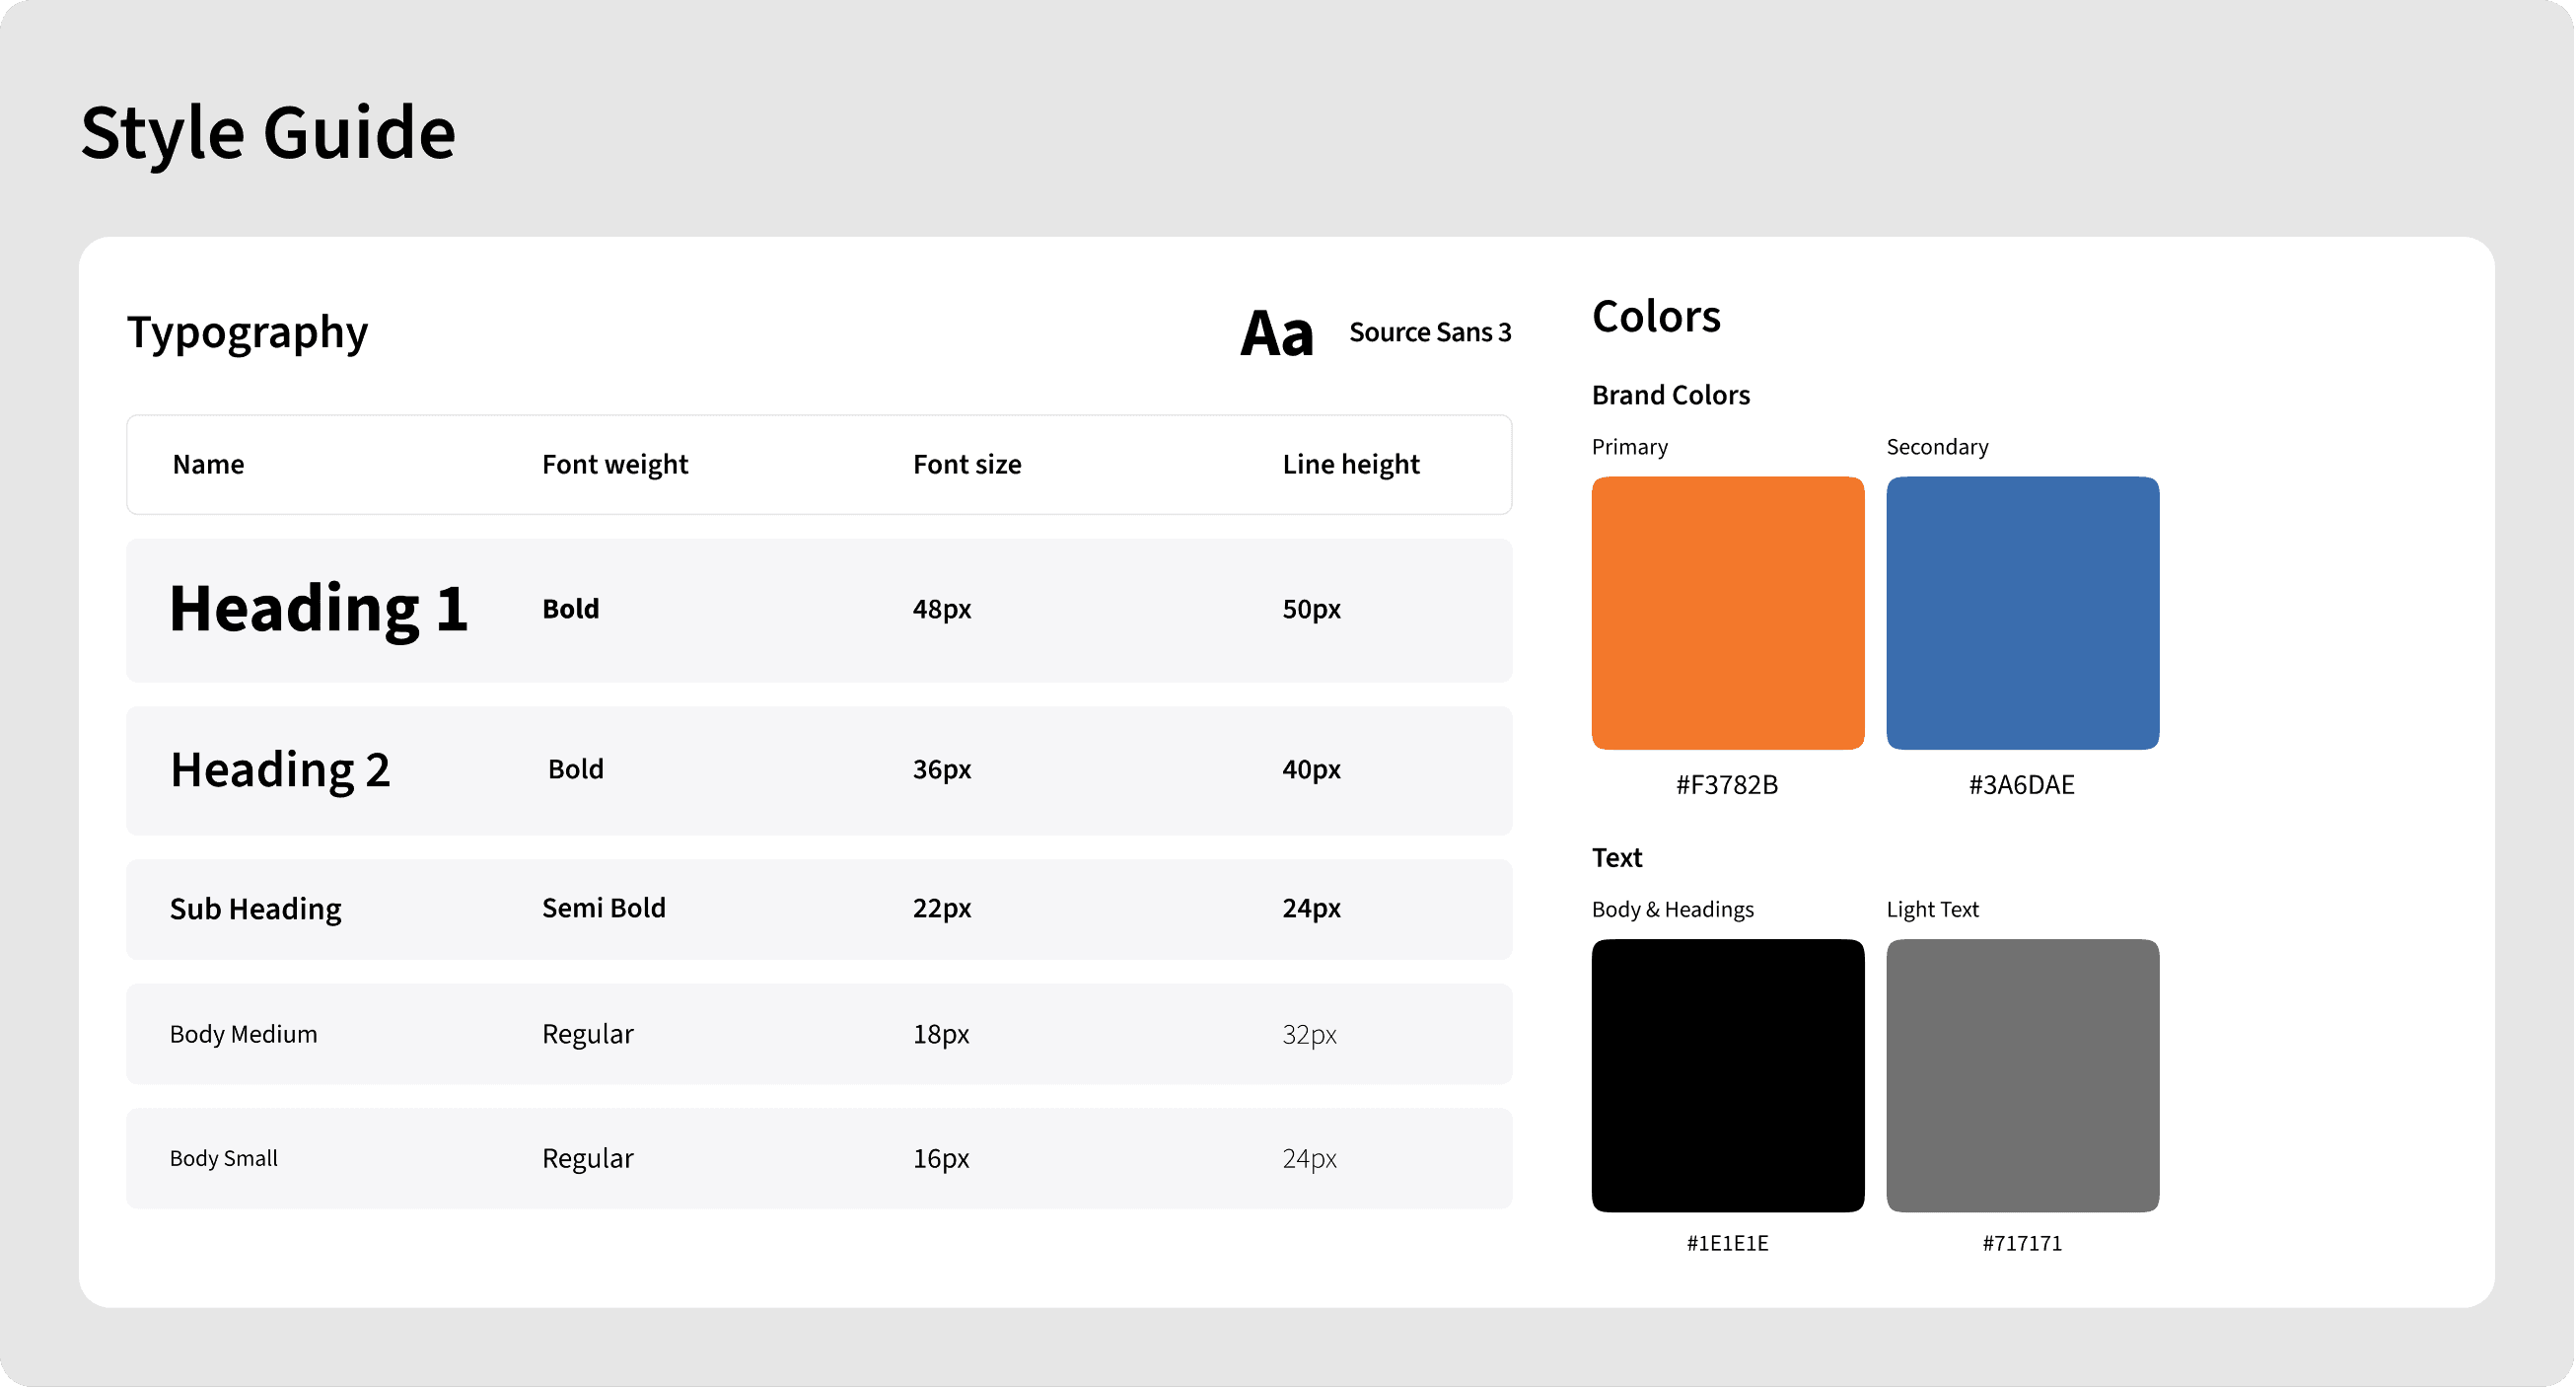Click the Body Small row label
2576x1387 pixels.
pyautogui.click(x=223, y=1158)
